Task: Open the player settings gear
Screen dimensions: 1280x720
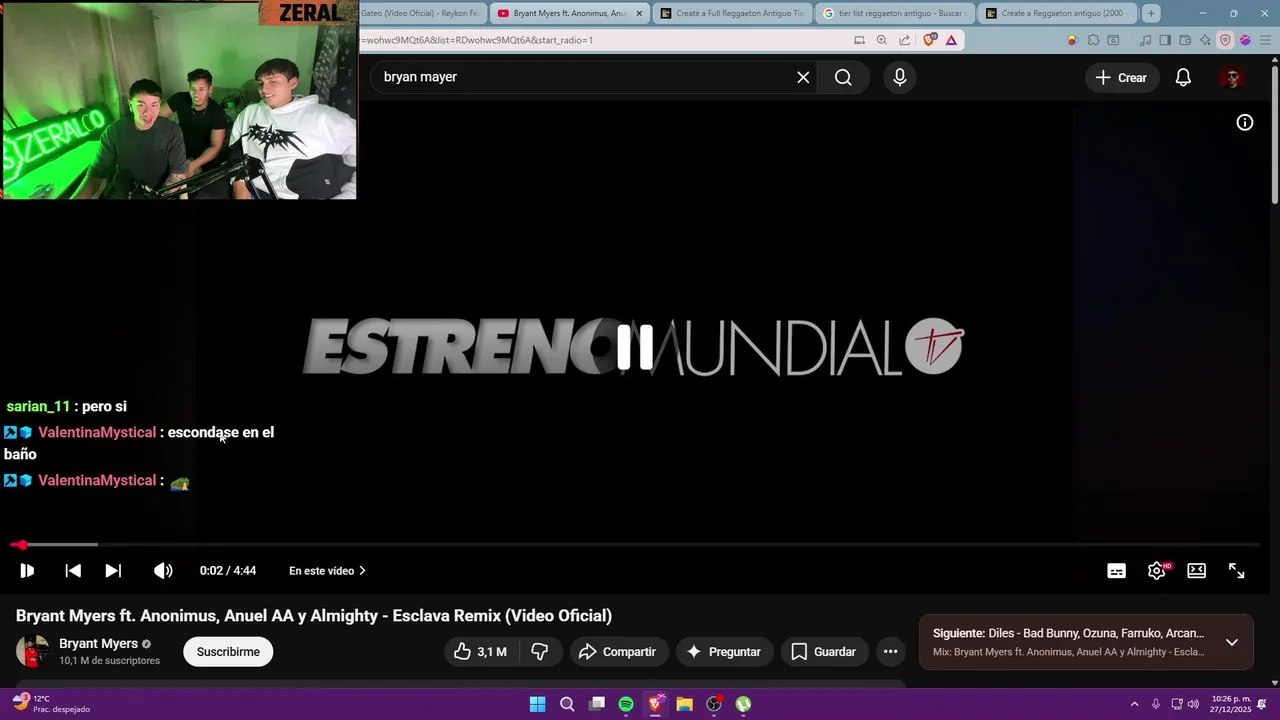Action: (1157, 571)
